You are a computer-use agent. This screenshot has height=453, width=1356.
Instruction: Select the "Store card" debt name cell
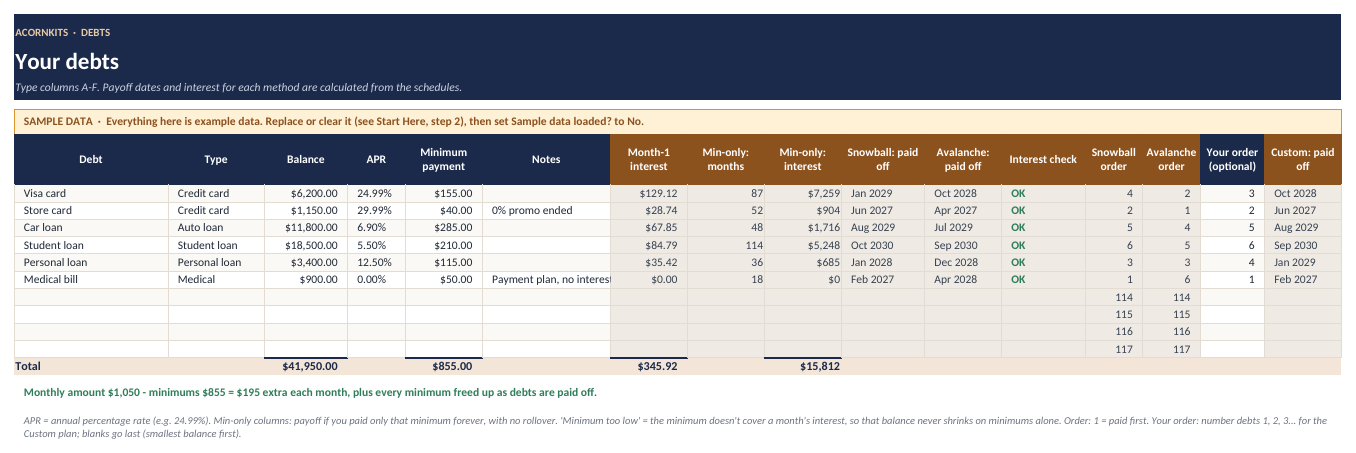point(91,210)
